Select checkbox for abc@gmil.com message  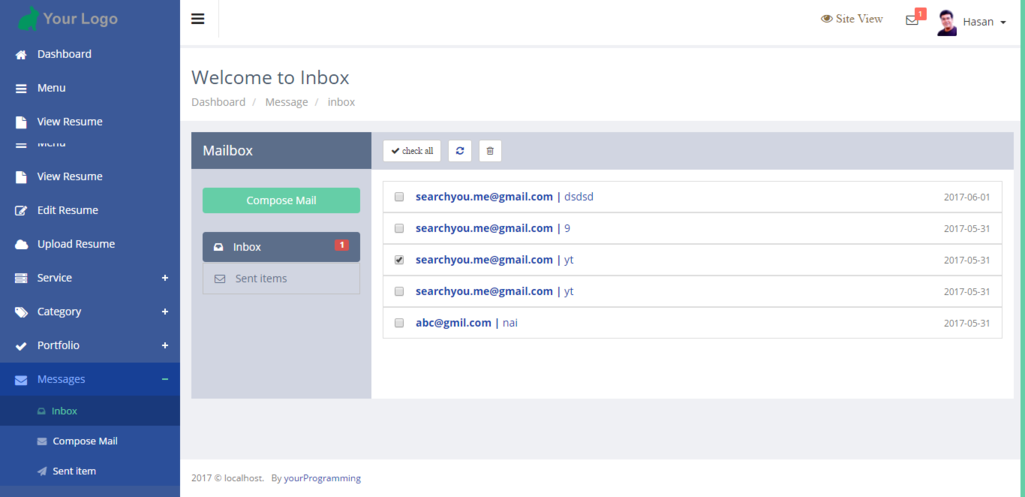(x=399, y=323)
